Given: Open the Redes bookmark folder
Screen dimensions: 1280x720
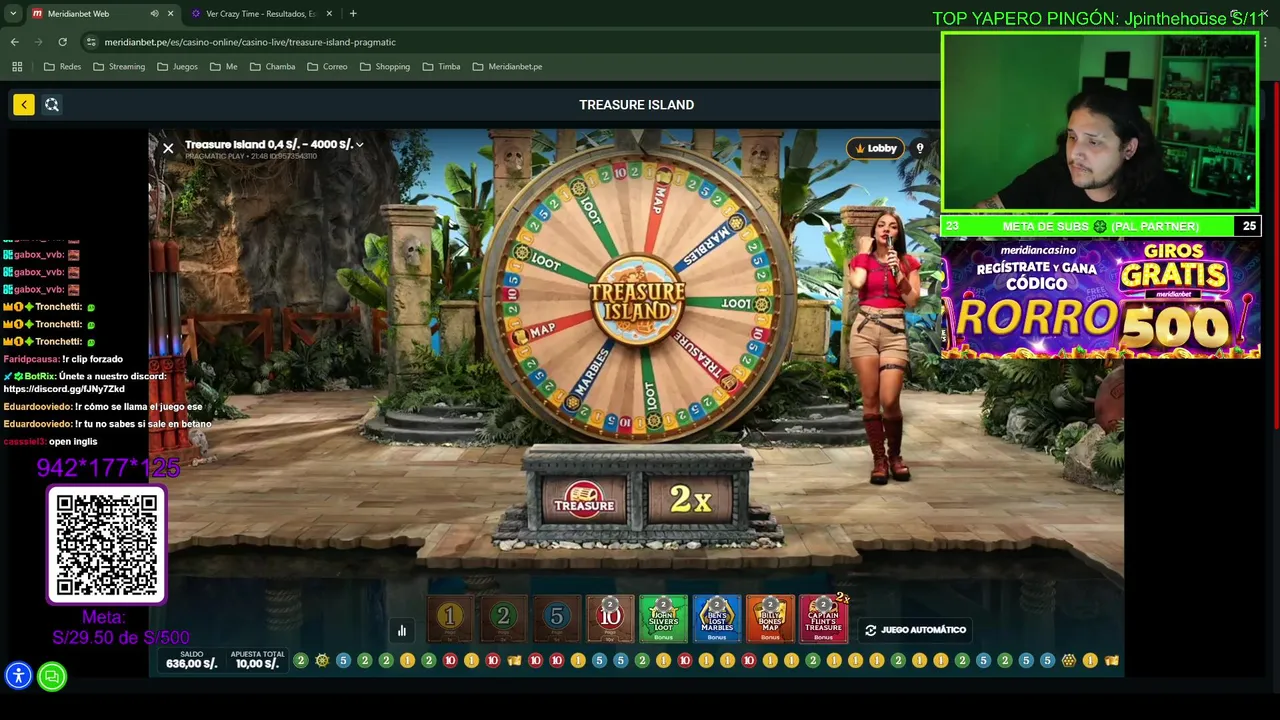Looking at the screenshot, I should 63,67.
